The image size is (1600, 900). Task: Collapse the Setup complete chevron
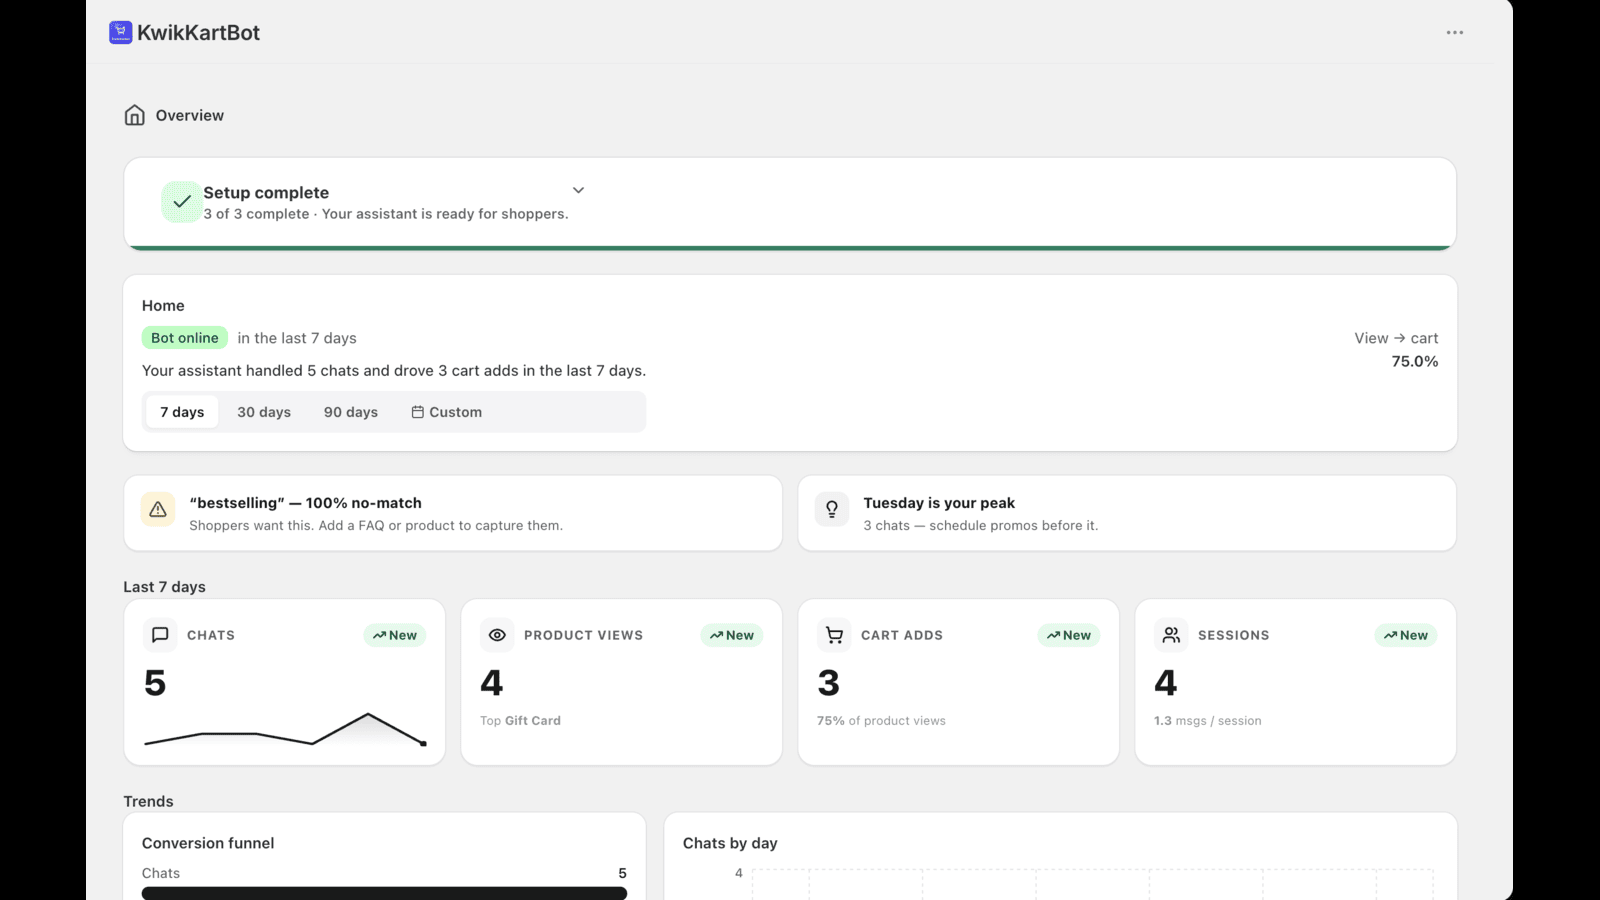point(578,190)
